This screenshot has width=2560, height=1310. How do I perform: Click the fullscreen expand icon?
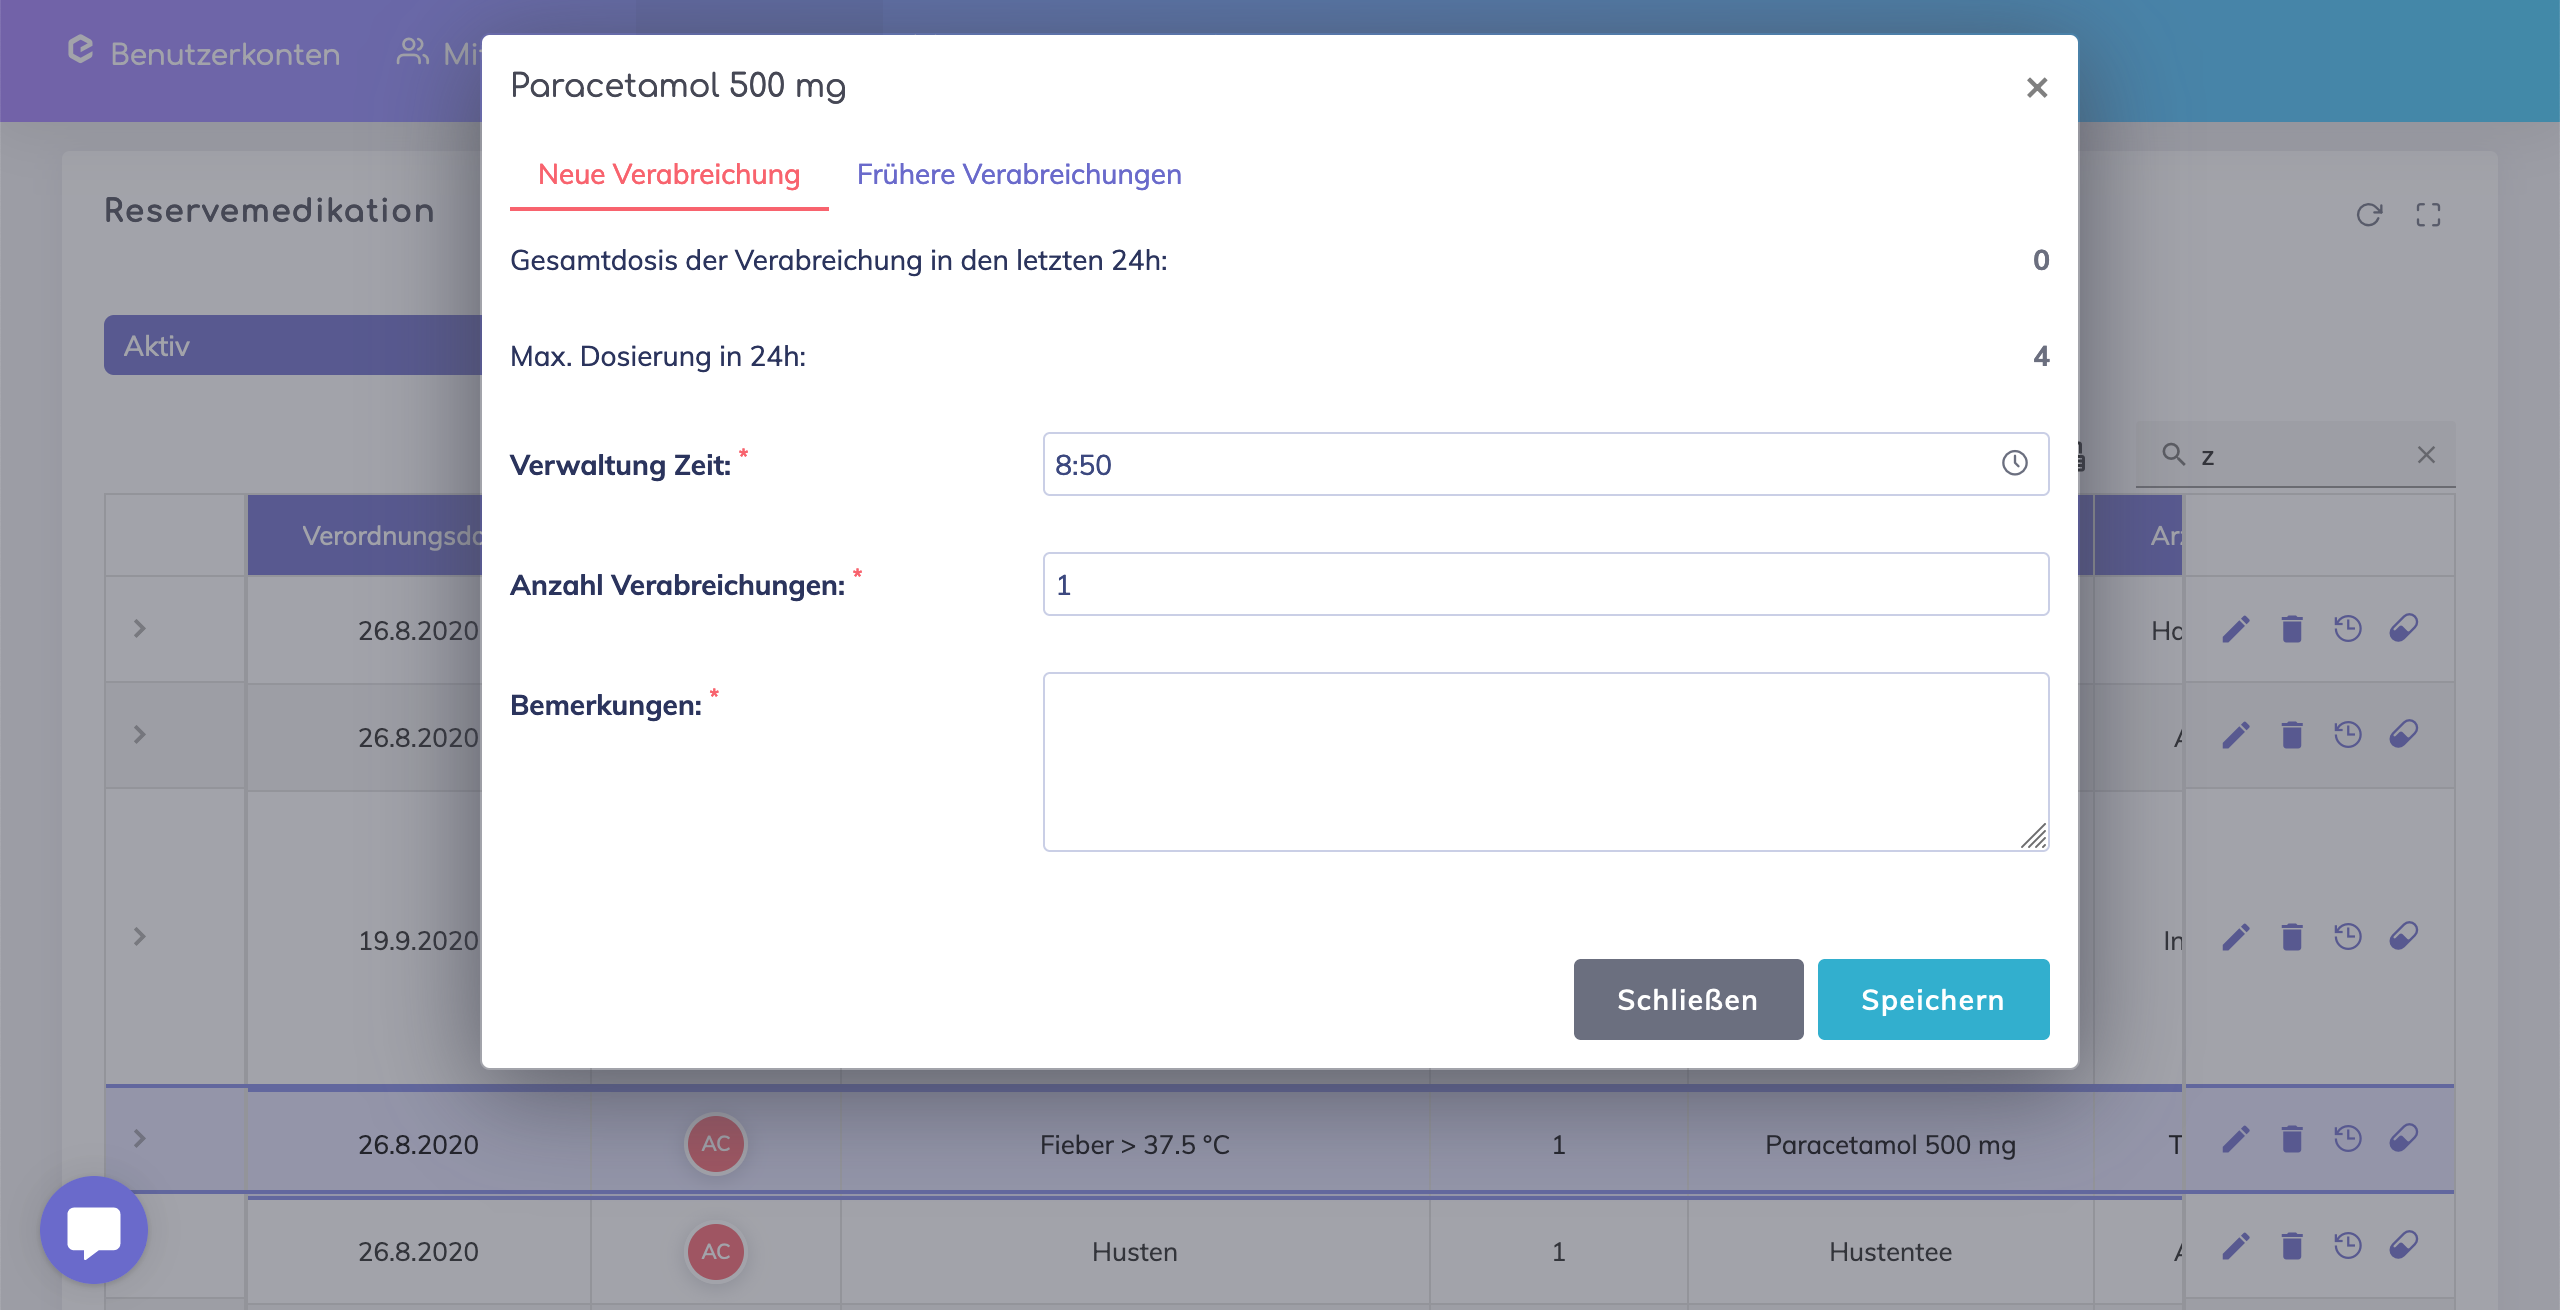click(x=2428, y=215)
